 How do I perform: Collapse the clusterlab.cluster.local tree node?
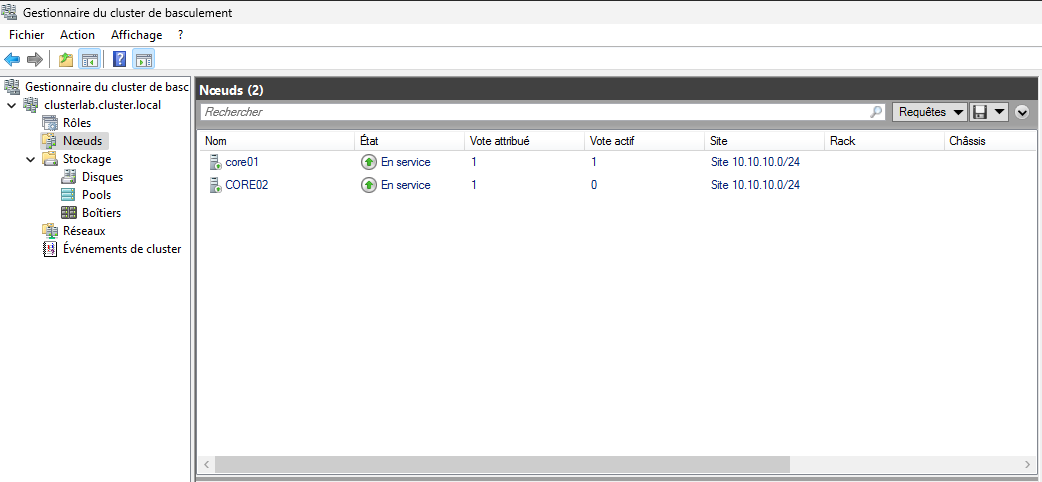(11, 105)
